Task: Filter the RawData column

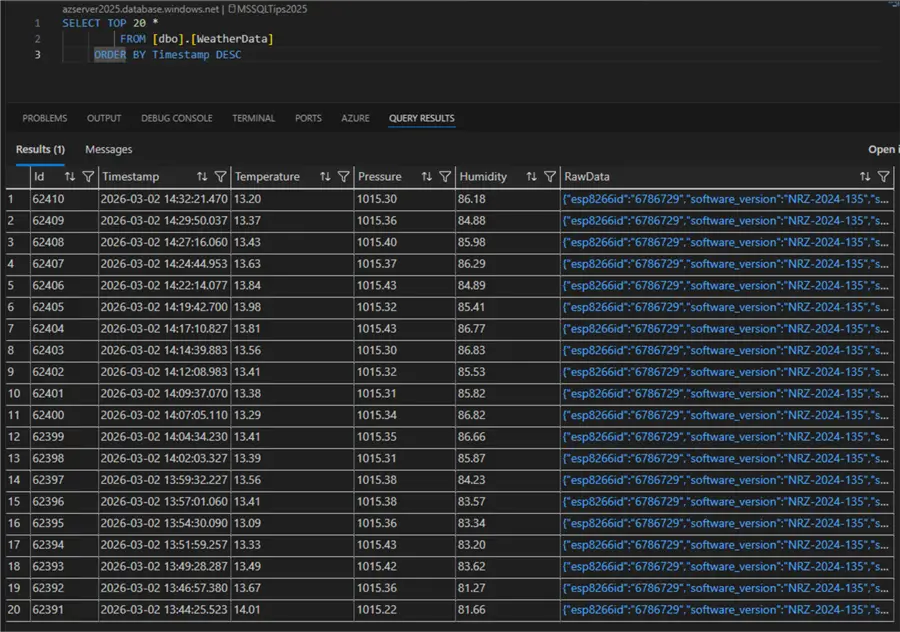Action: click(x=884, y=177)
